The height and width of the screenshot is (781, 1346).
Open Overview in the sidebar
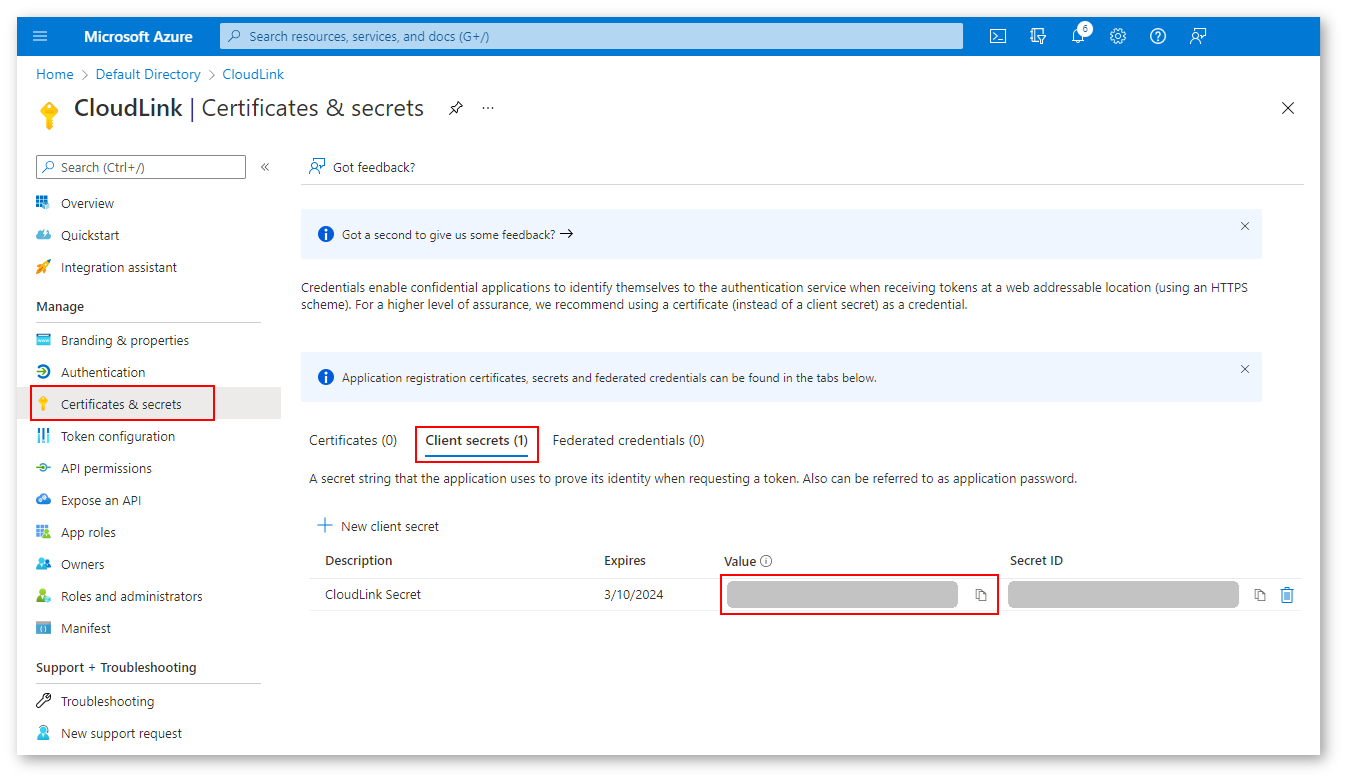87,203
